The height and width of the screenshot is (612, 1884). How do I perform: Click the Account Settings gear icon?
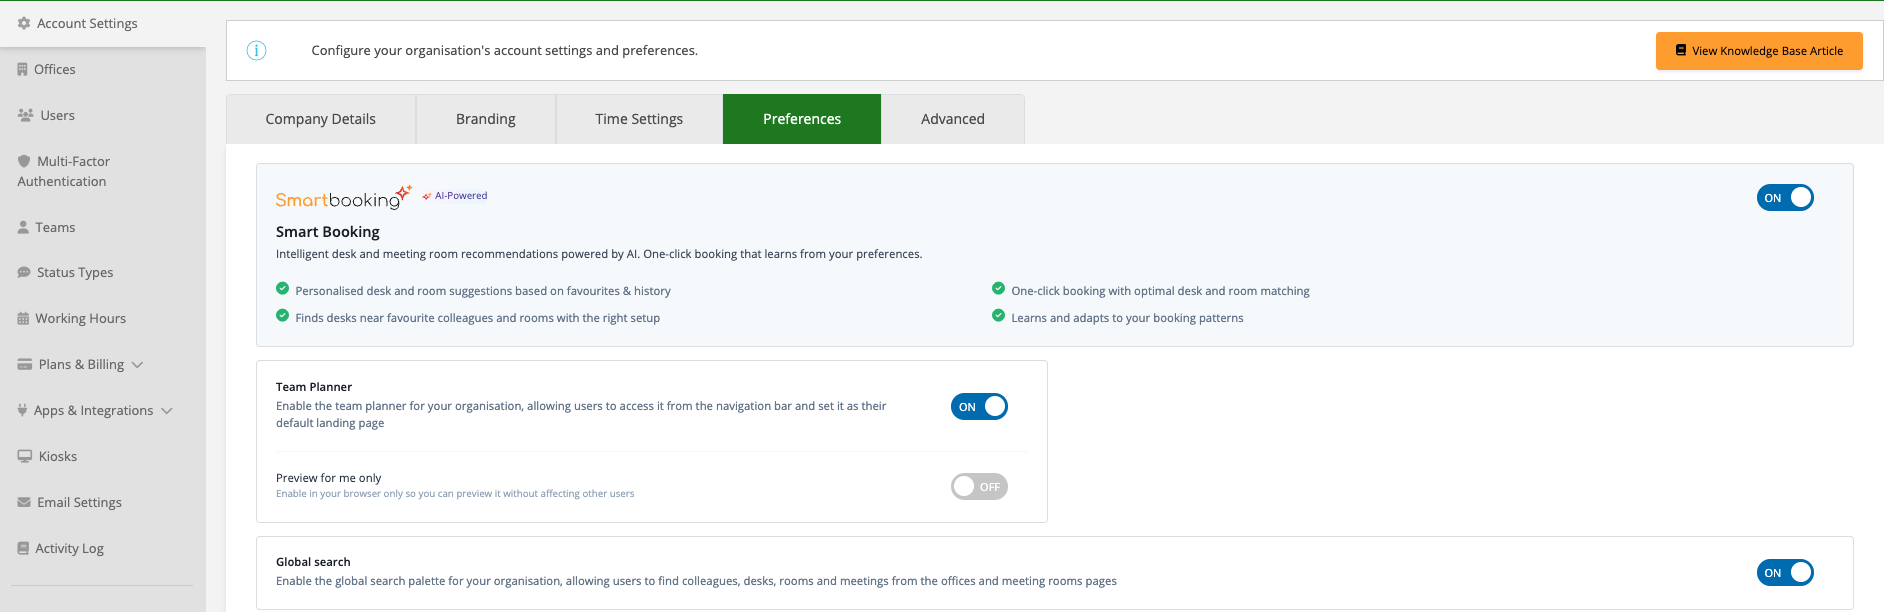coord(24,23)
